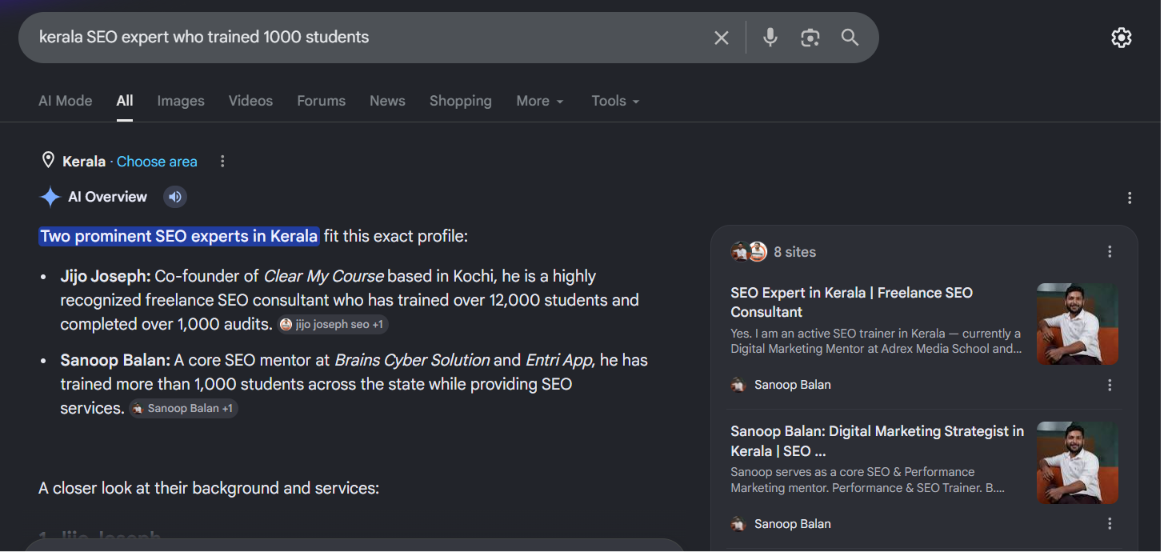Open the 8 sites panel three-dot menu
Screen dimensions: 1161x552
(x=1109, y=252)
